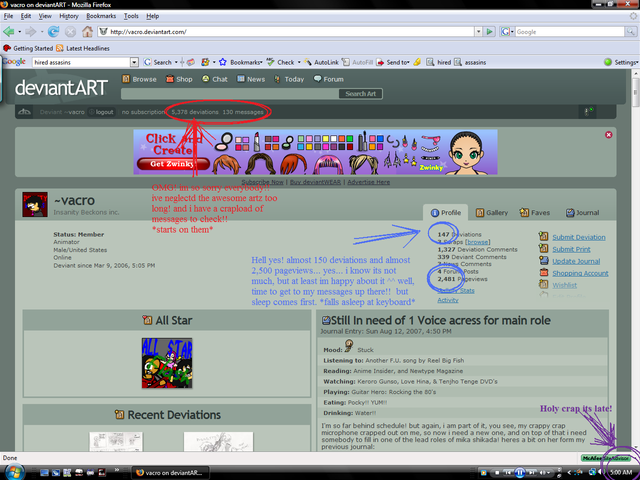Open the Bookmarks menu

pos(101,16)
